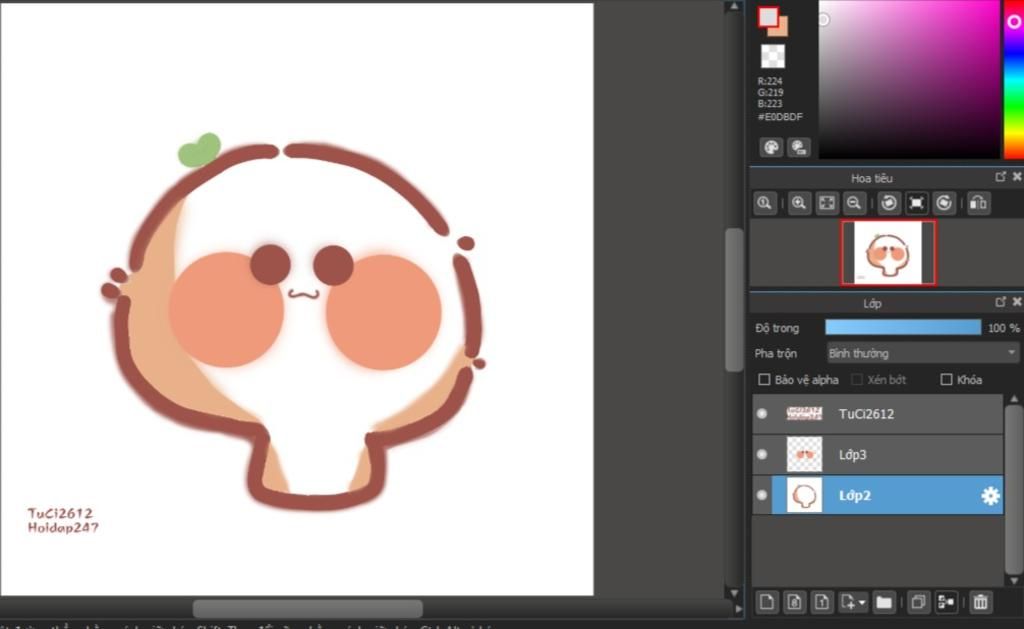Image resolution: width=1024 pixels, height=629 pixels.
Task: Undock the Lớp panel
Action: coord(1000,302)
